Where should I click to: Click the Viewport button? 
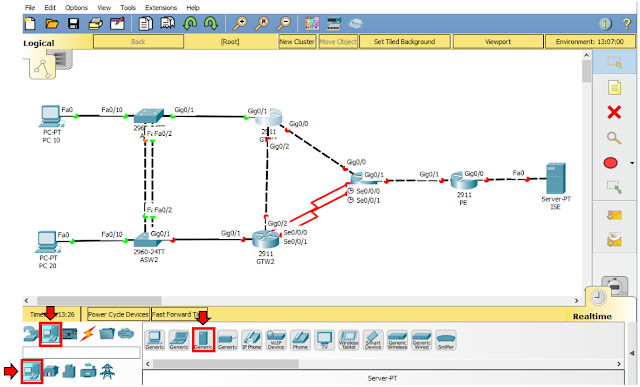click(498, 41)
